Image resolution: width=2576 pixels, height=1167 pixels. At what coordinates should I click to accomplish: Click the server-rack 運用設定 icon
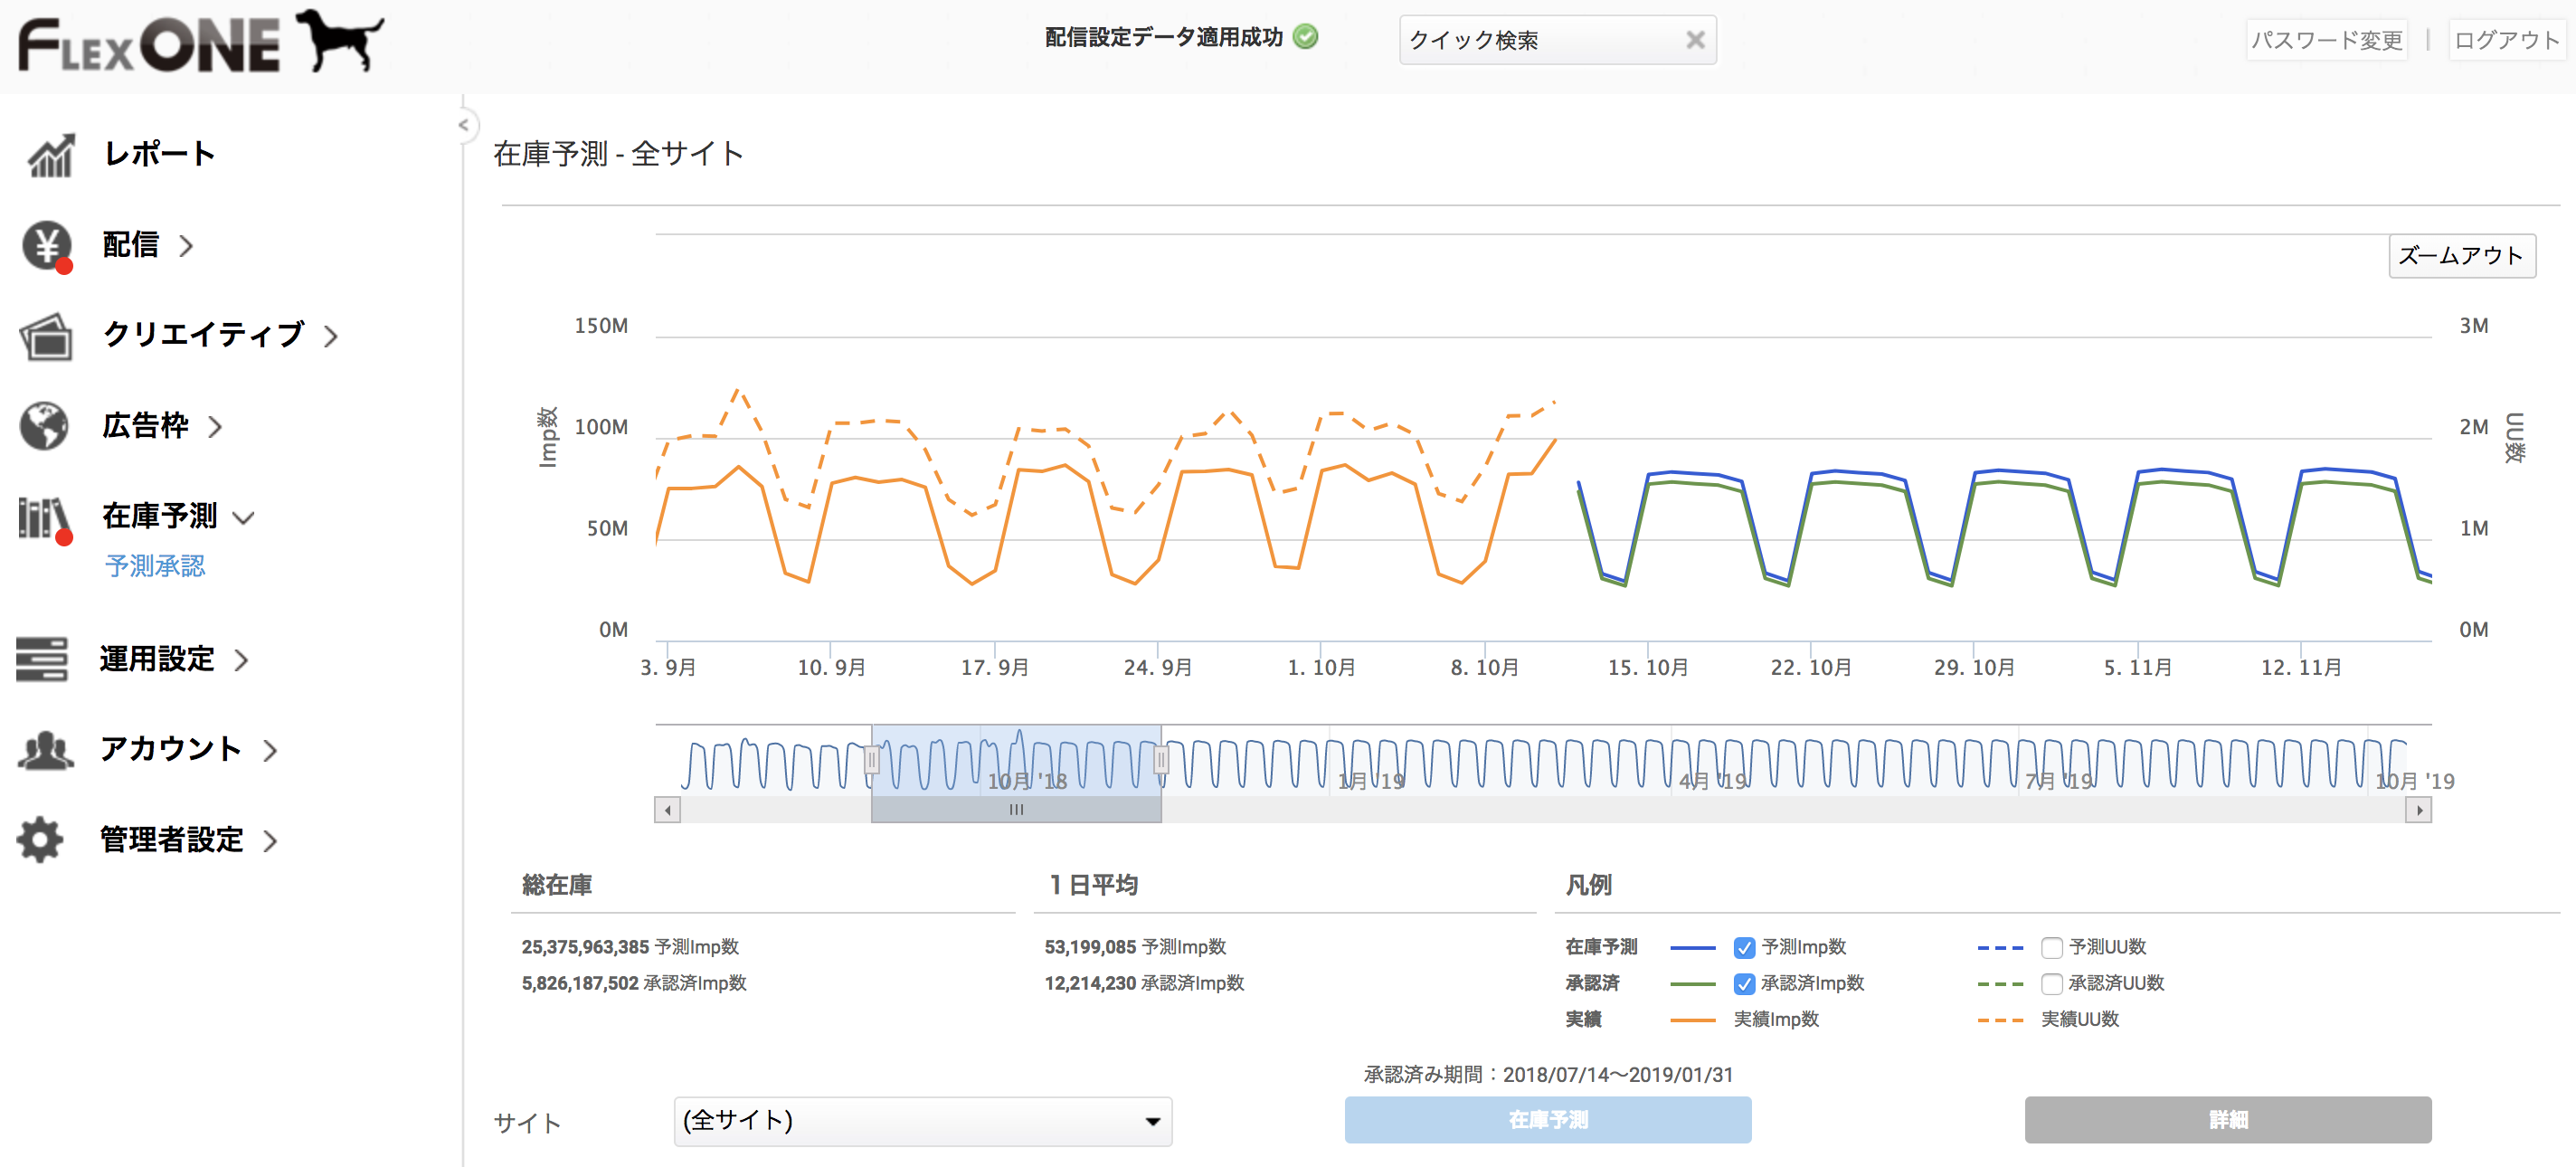click(x=42, y=659)
